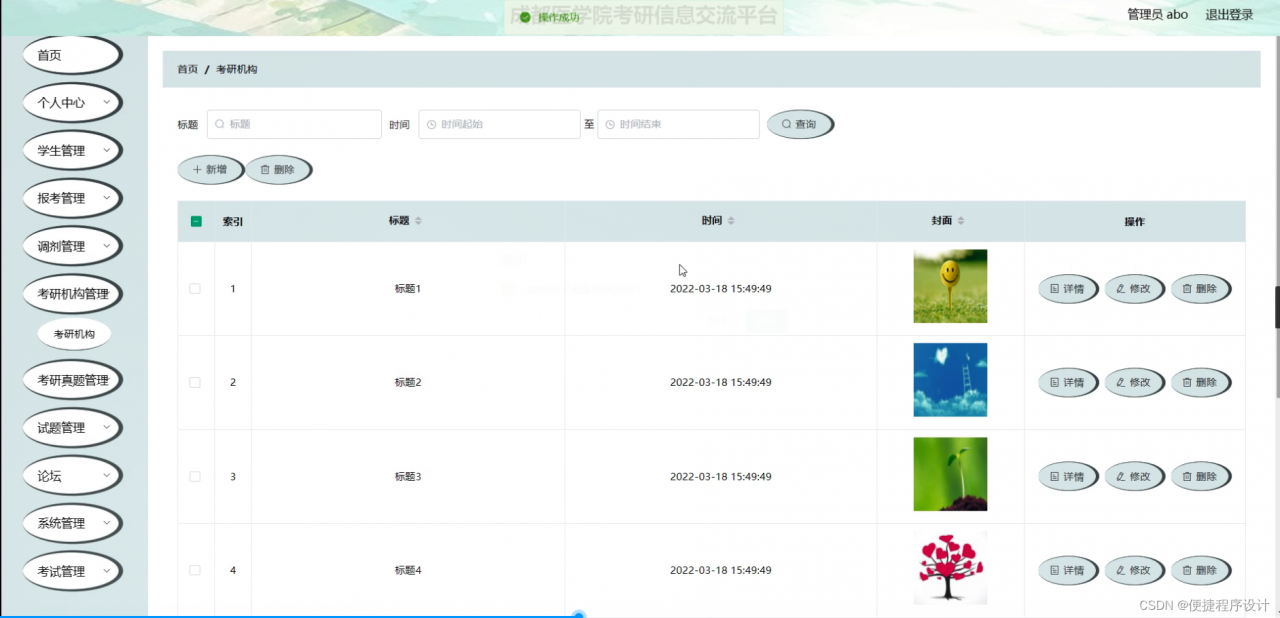Click 退出登录 at the top right
This screenshot has height=618, width=1280.
pyautogui.click(x=1227, y=14)
